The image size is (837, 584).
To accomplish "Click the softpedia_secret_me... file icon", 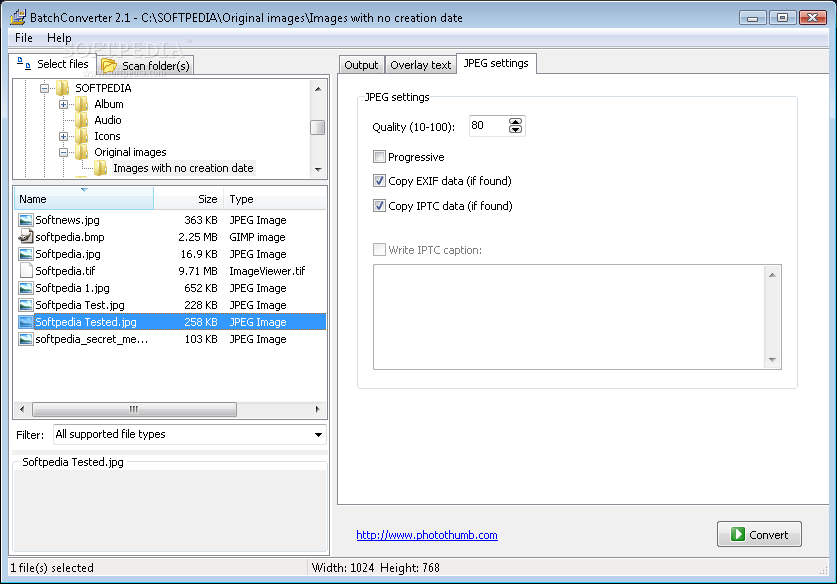I will (x=26, y=339).
